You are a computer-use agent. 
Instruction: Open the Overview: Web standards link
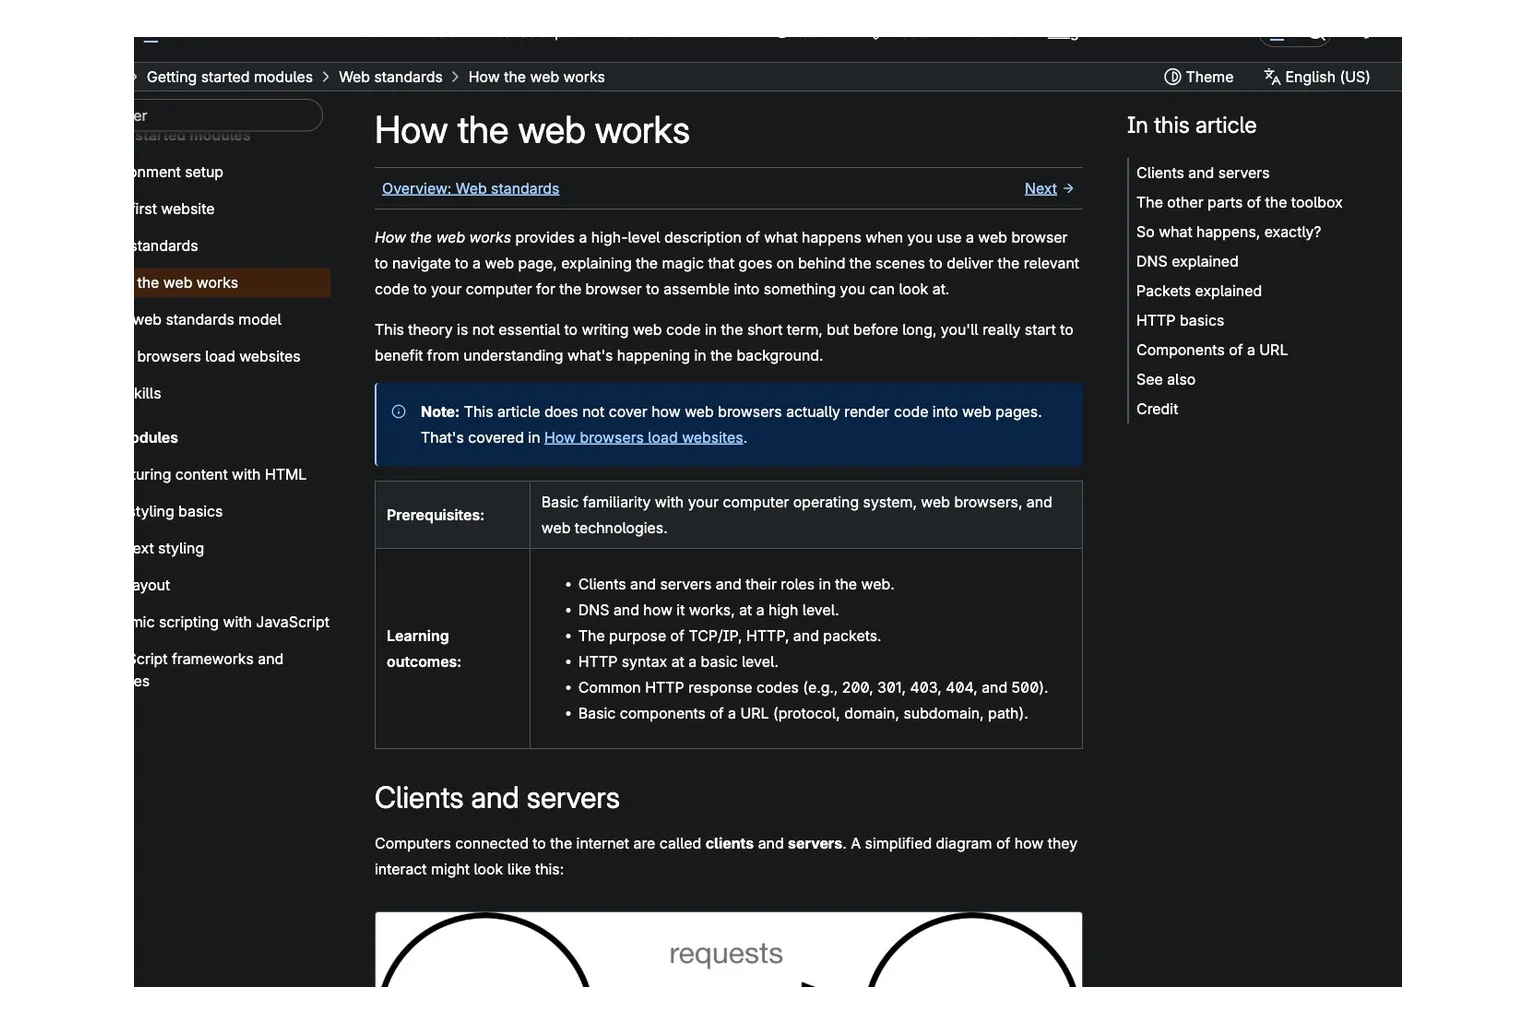470,188
